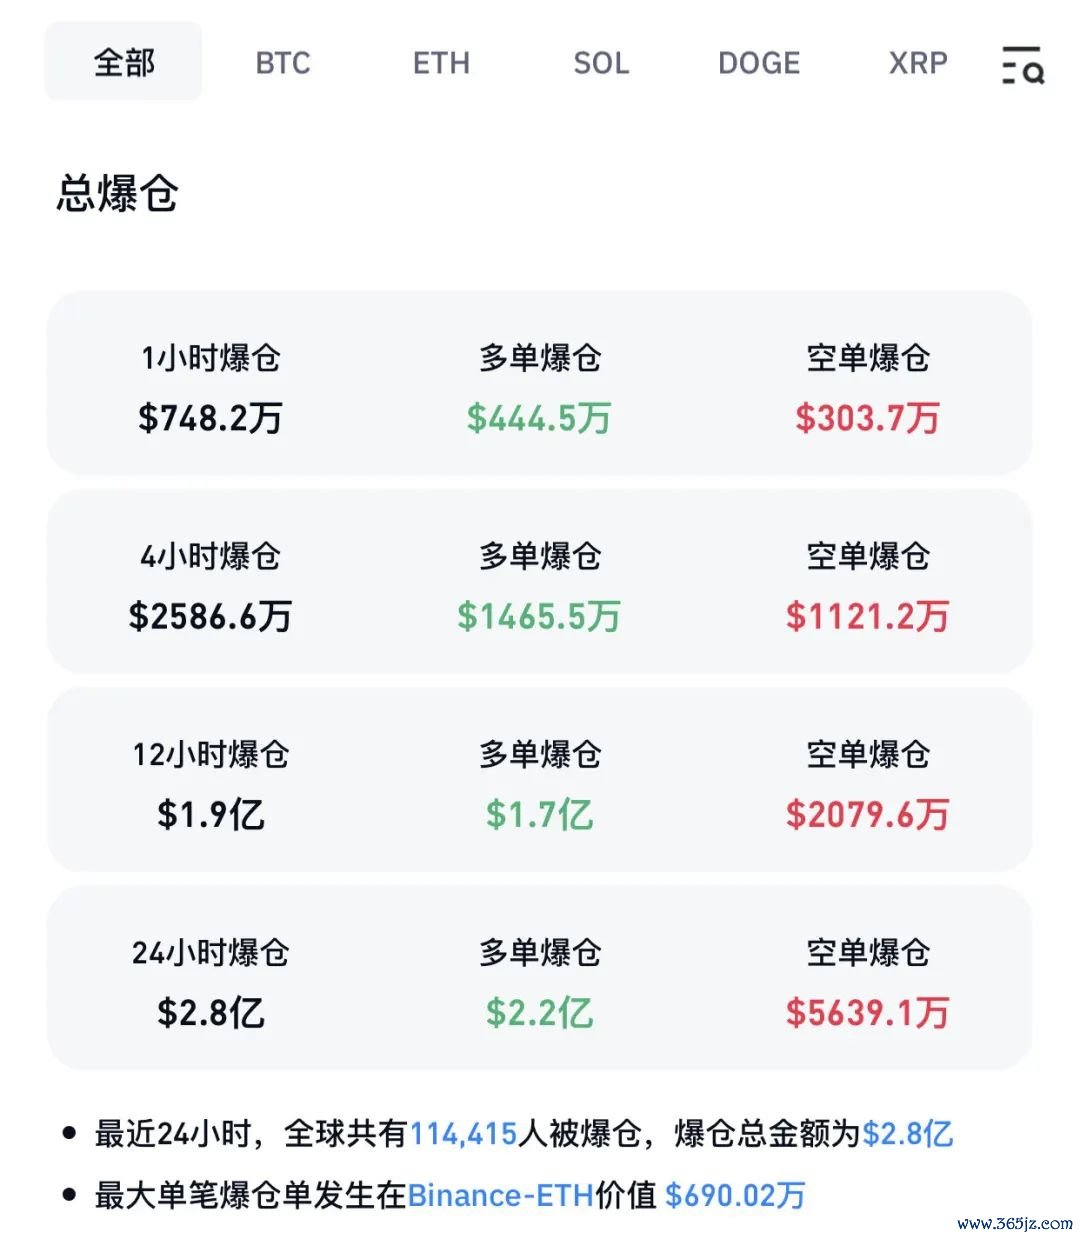Screen dimensions: 1080x1239
Task: Click the Binance-ETH link
Action: click(x=500, y=1195)
